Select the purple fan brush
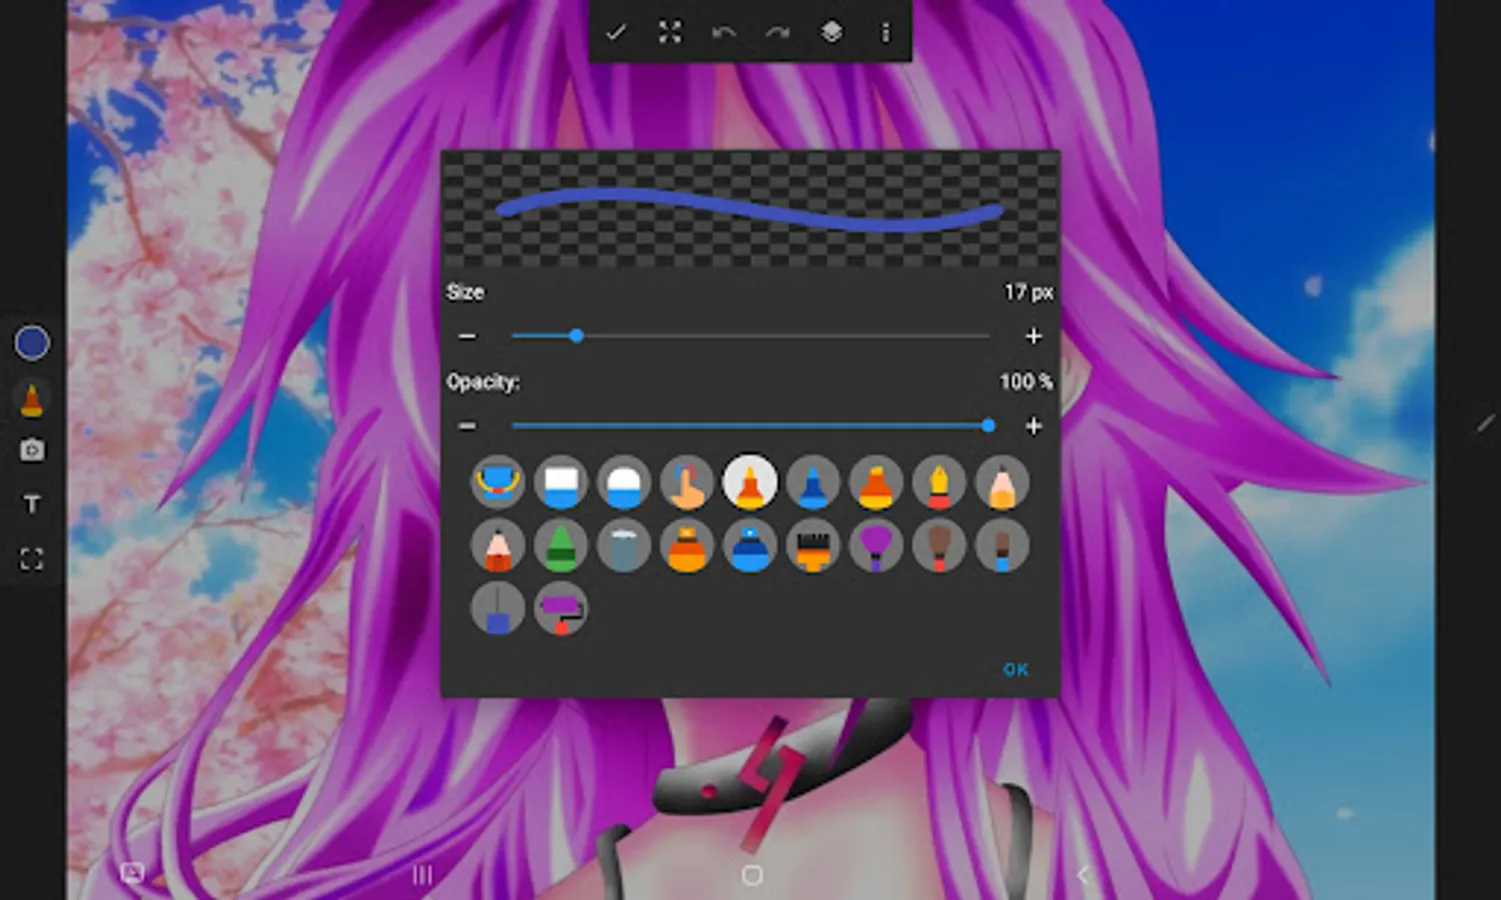1501x900 pixels. coord(877,547)
